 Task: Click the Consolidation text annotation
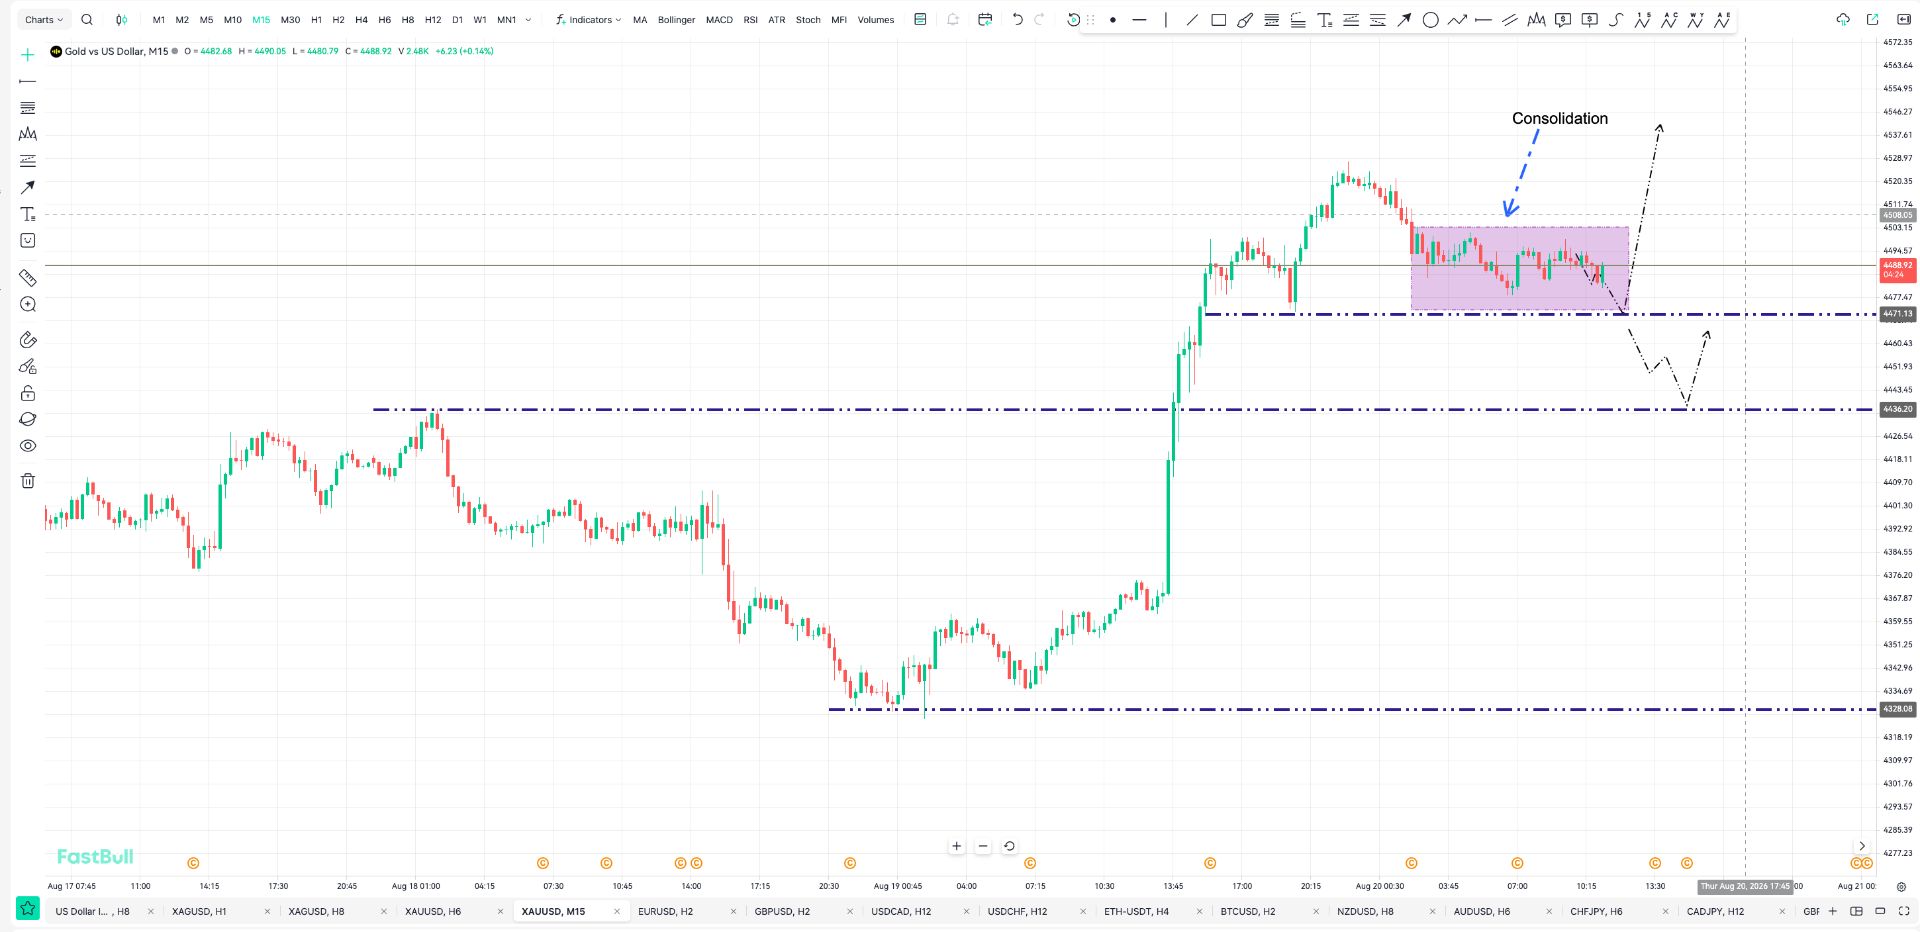click(x=1560, y=118)
